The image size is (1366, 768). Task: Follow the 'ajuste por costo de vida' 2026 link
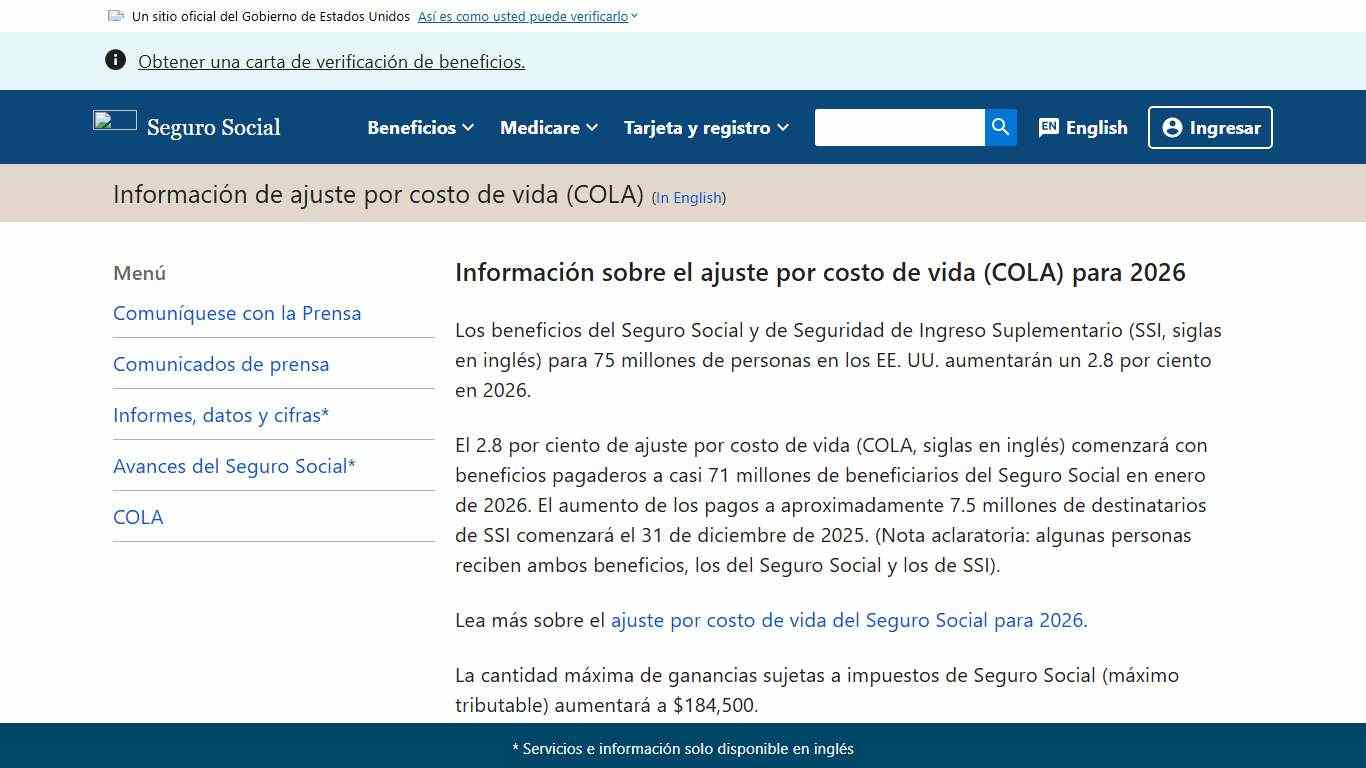(847, 620)
